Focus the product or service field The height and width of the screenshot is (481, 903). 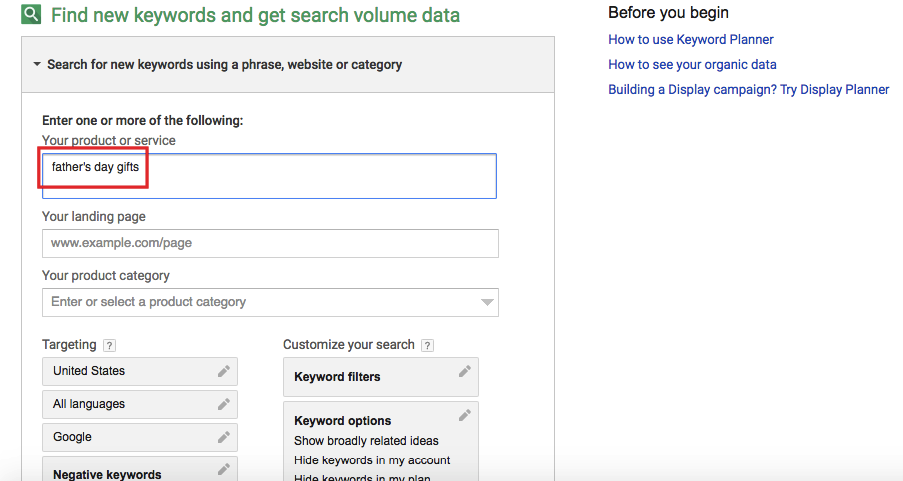coord(269,176)
